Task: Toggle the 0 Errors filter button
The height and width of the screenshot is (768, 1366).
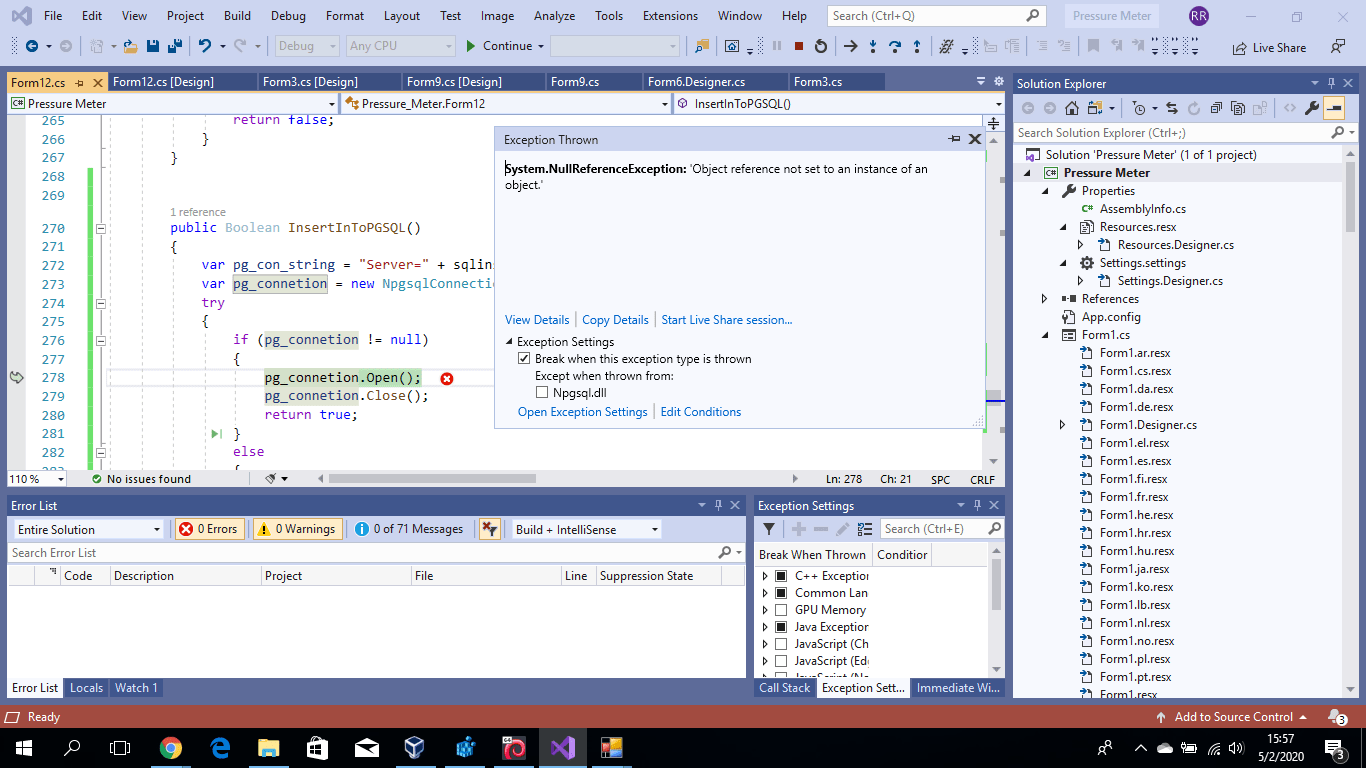Action: 209,529
